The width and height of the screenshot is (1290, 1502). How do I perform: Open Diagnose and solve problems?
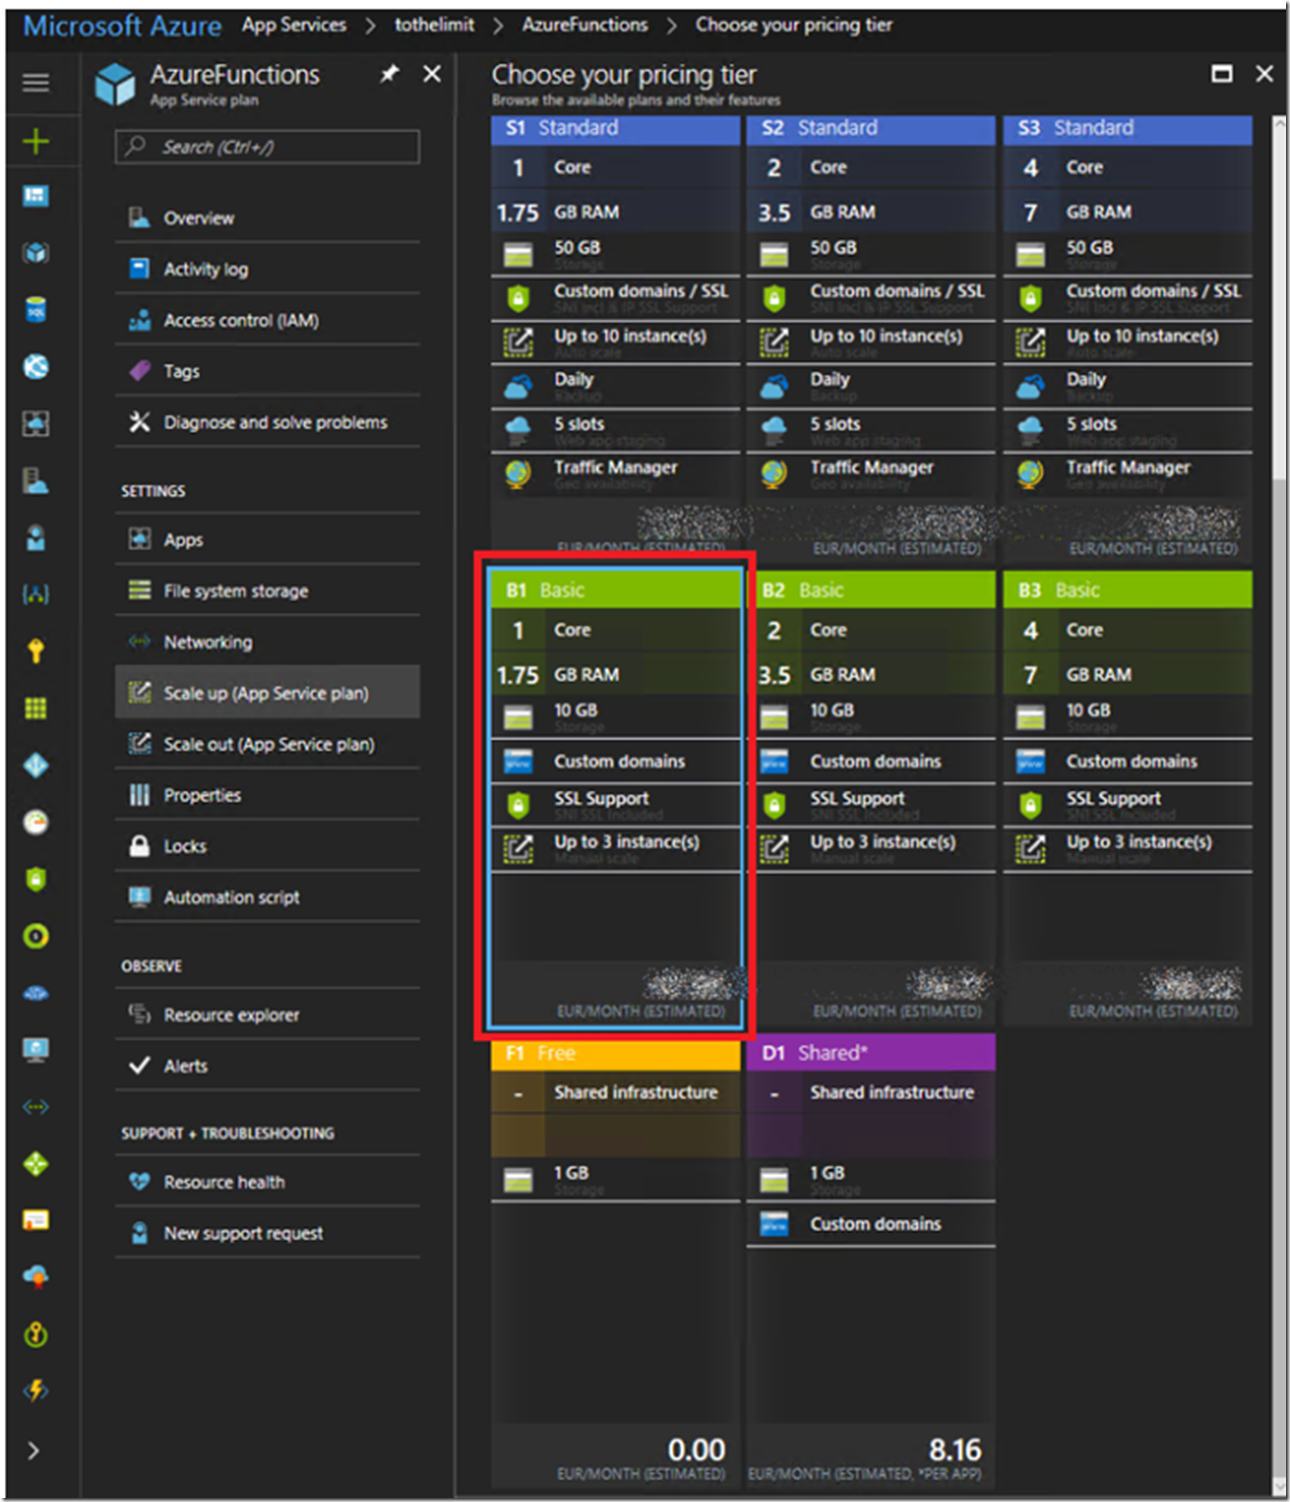click(267, 422)
